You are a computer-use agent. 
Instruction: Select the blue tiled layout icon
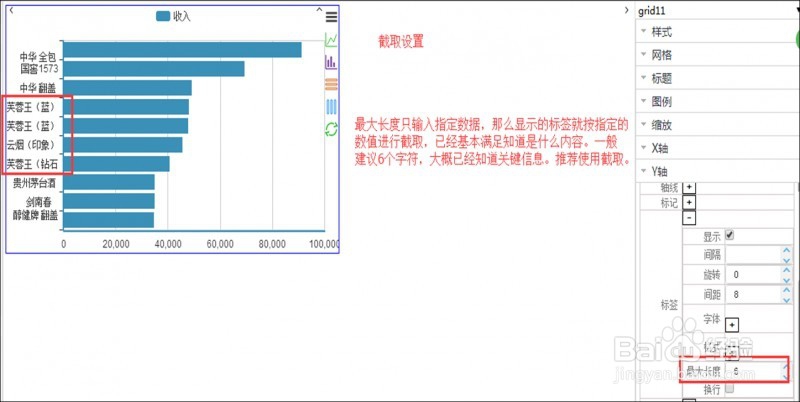point(332,107)
